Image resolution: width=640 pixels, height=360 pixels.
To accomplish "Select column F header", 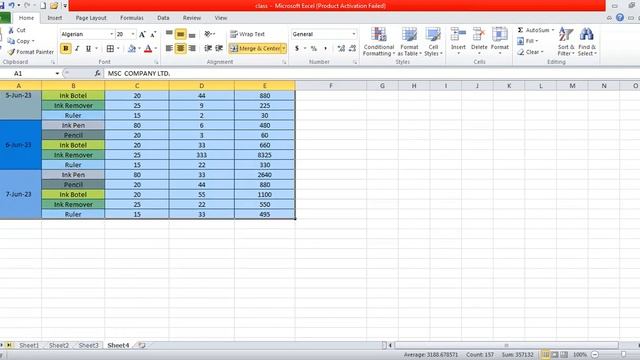I will (331, 86).
